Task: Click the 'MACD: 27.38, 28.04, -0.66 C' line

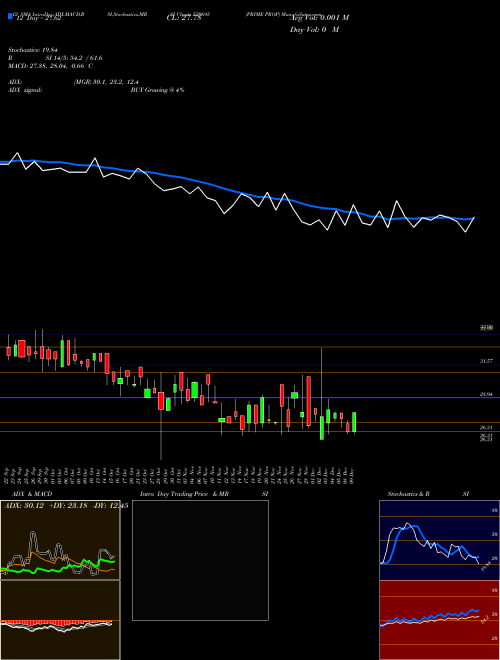Action: [50, 66]
